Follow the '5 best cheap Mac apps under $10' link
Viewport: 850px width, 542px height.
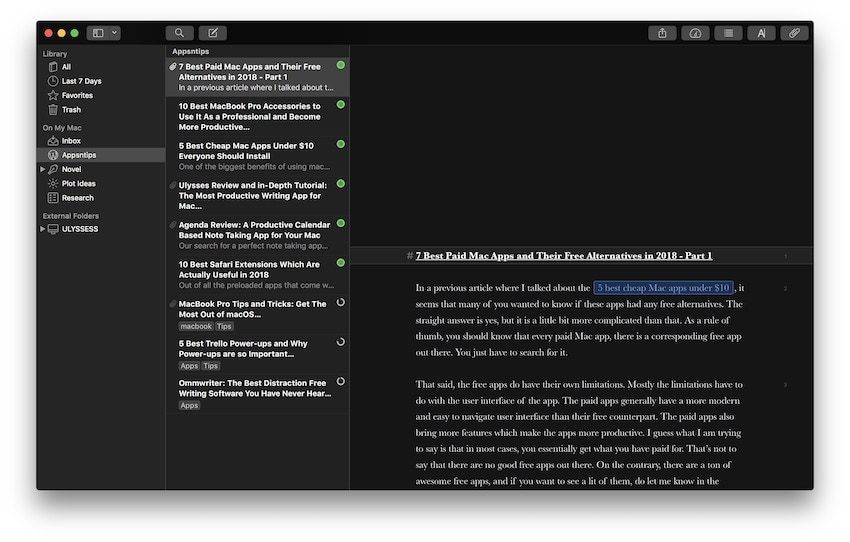point(663,288)
